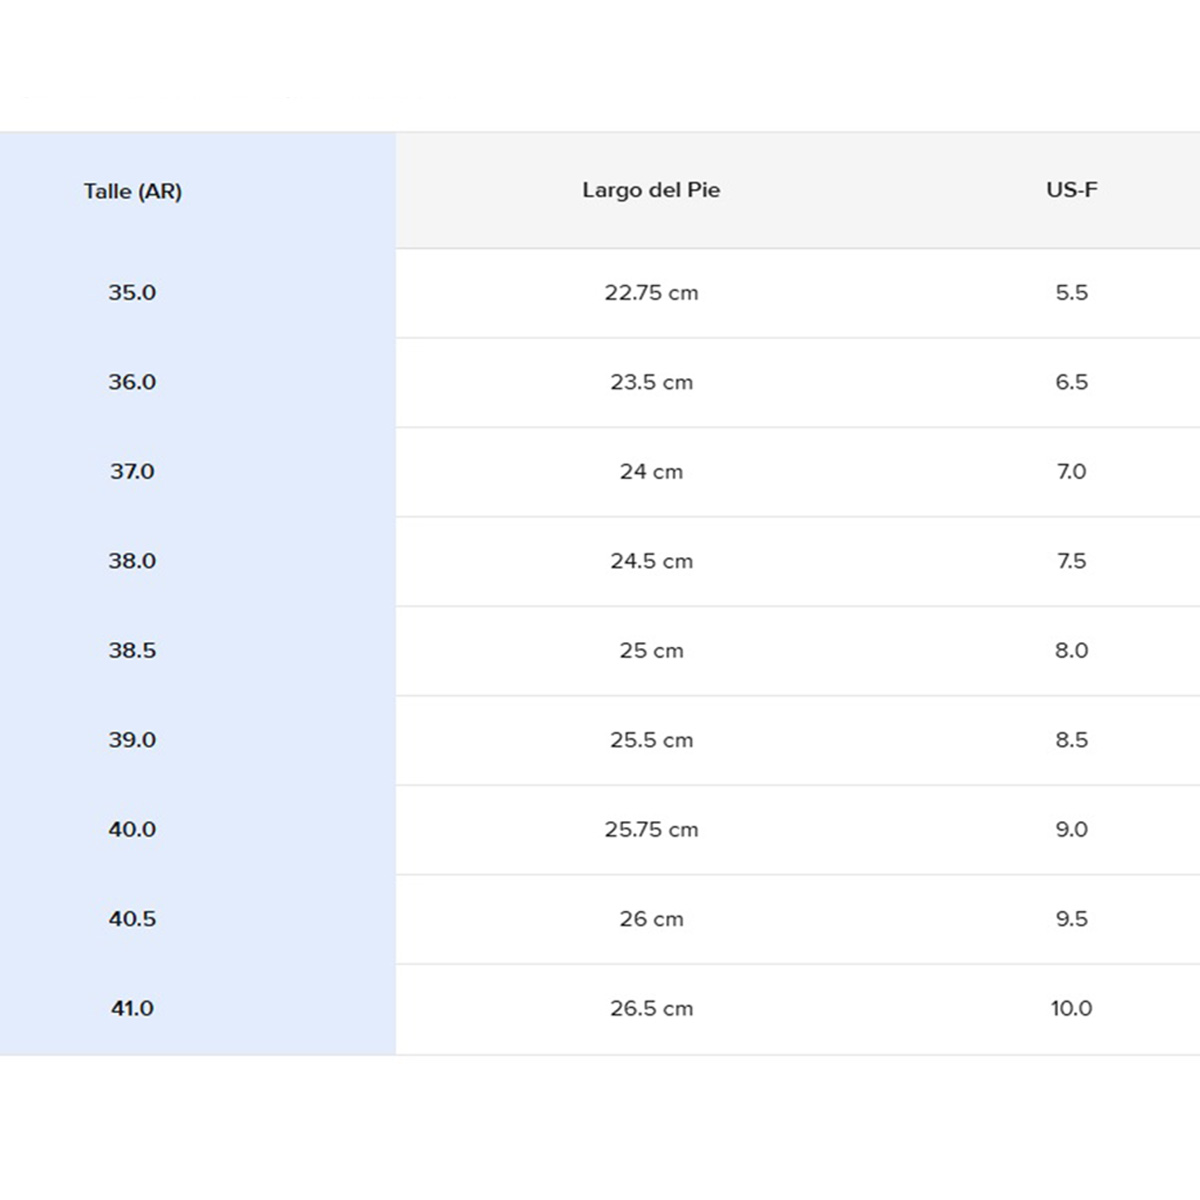Click US-F size 5.5 value
1200x1200 pixels.
pos(1071,293)
